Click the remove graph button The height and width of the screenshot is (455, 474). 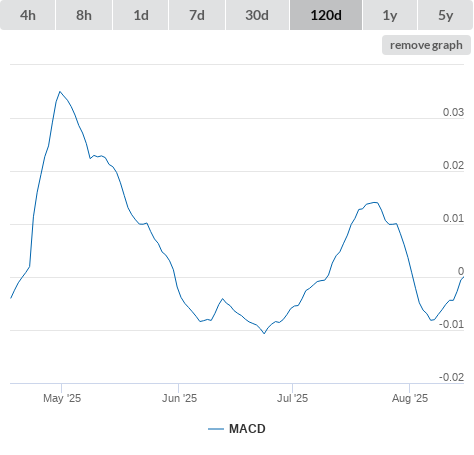coord(426,45)
